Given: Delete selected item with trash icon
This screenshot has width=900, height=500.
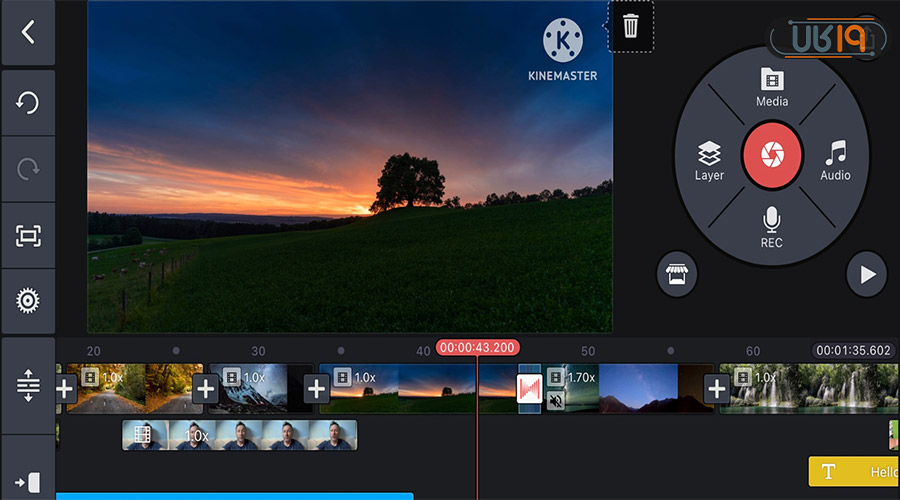Looking at the screenshot, I should click(x=630, y=26).
